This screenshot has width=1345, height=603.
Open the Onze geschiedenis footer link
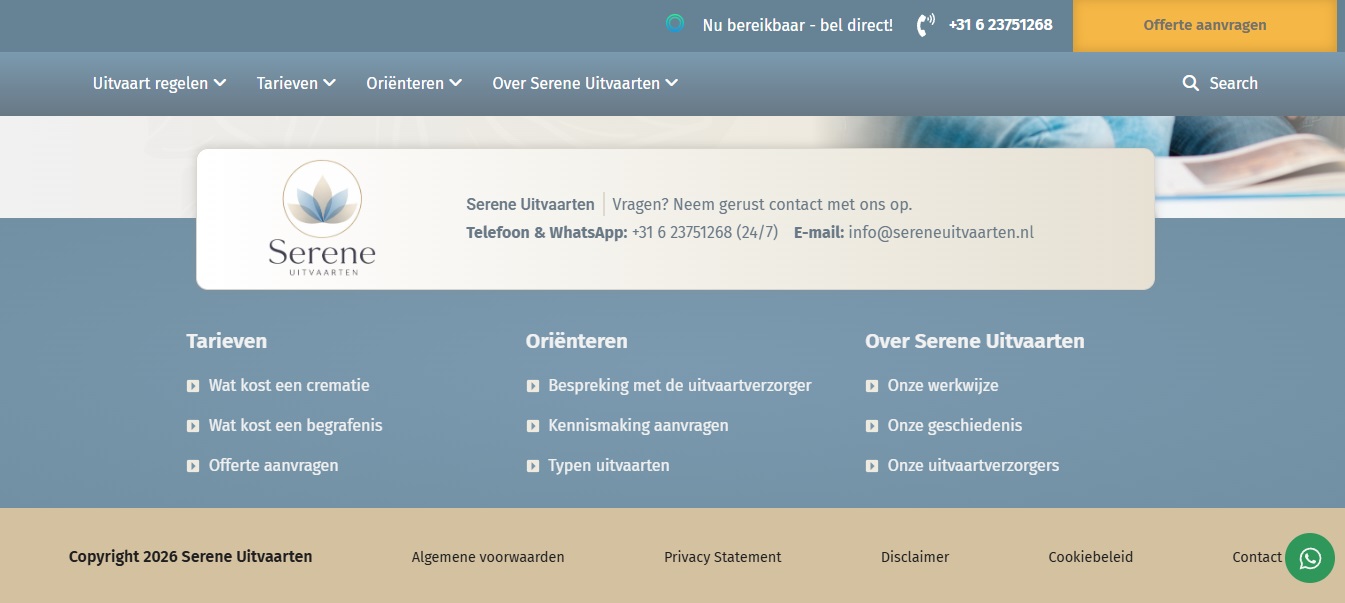(954, 425)
